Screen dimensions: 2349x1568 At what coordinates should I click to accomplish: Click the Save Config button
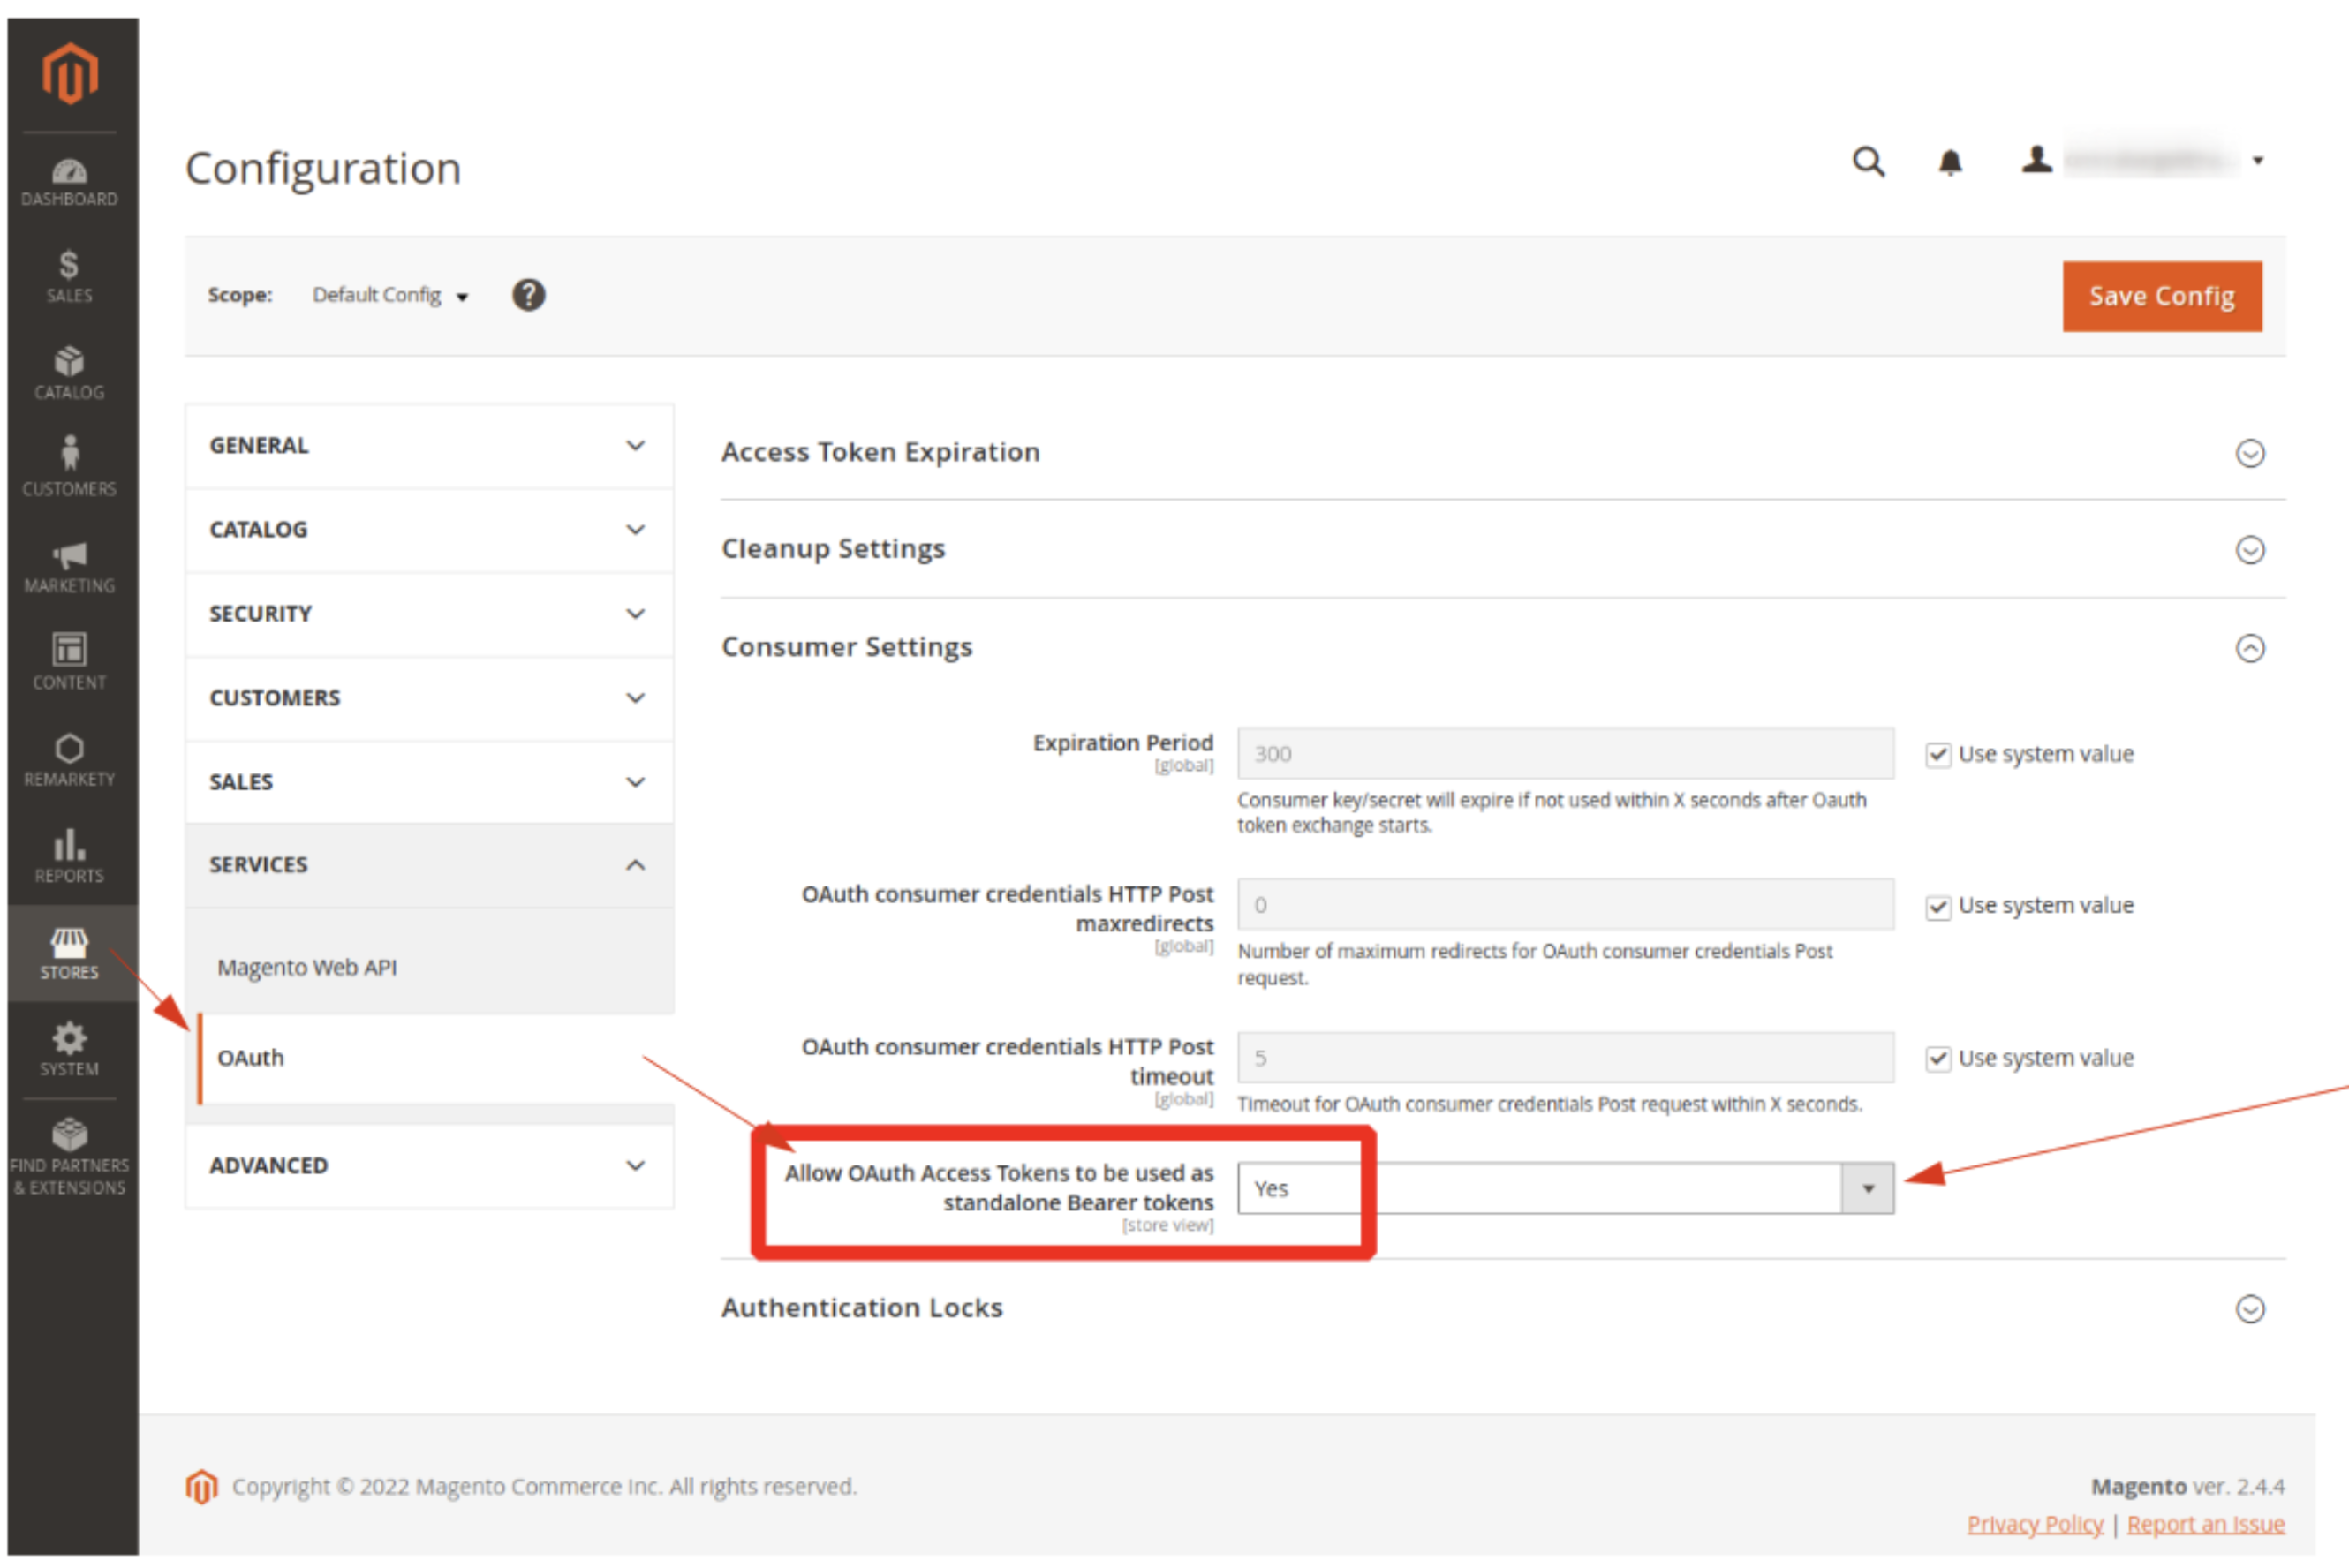click(2162, 296)
